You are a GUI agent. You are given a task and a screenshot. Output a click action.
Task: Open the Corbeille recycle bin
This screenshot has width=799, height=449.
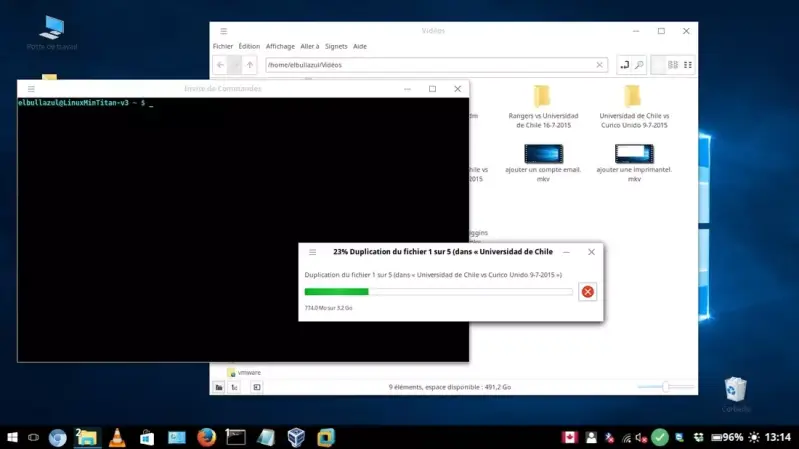pos(736,394)
